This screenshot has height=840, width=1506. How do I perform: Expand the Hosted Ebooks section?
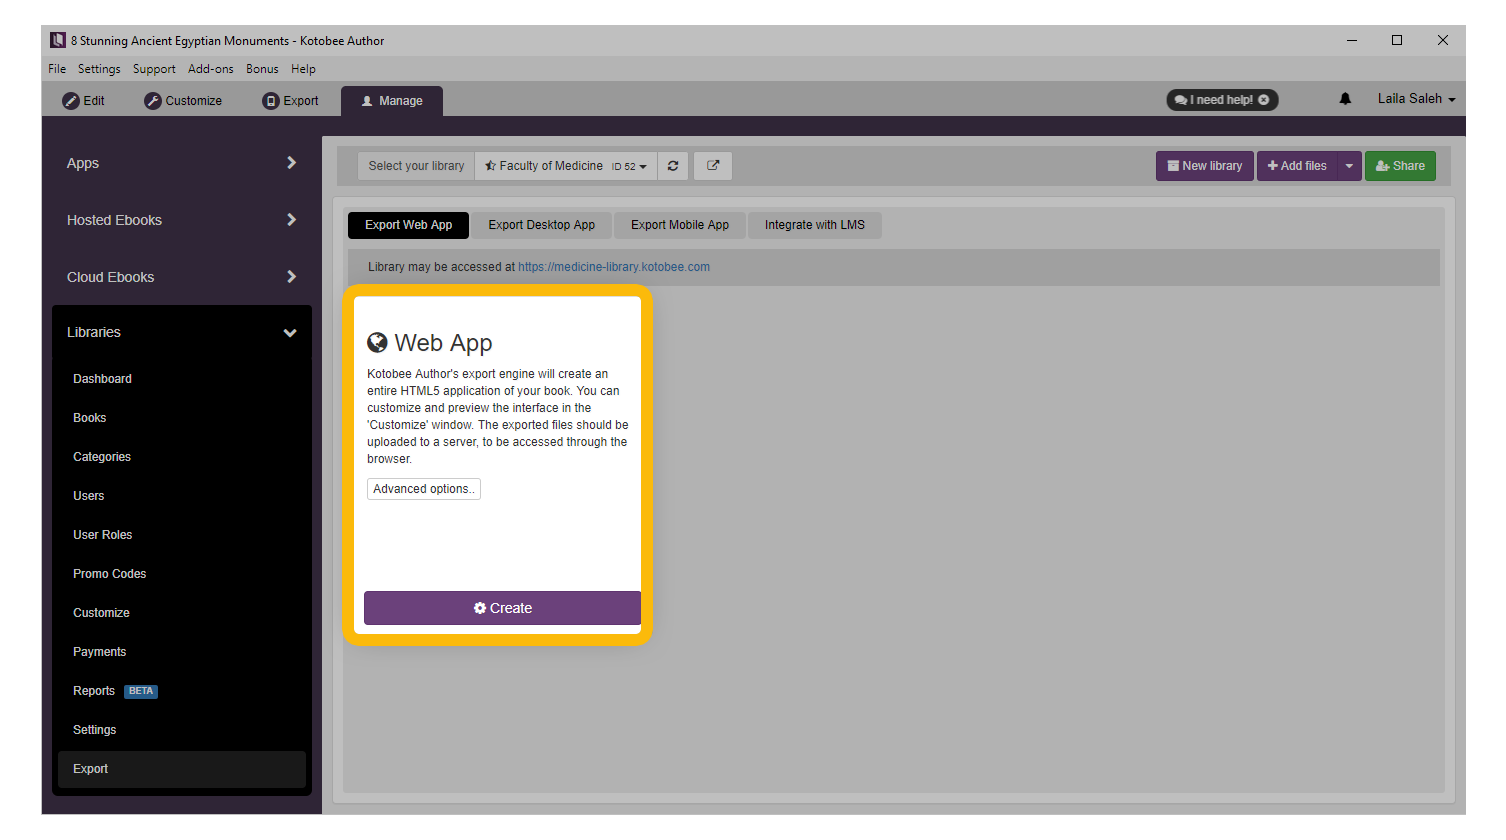(182, 220)
